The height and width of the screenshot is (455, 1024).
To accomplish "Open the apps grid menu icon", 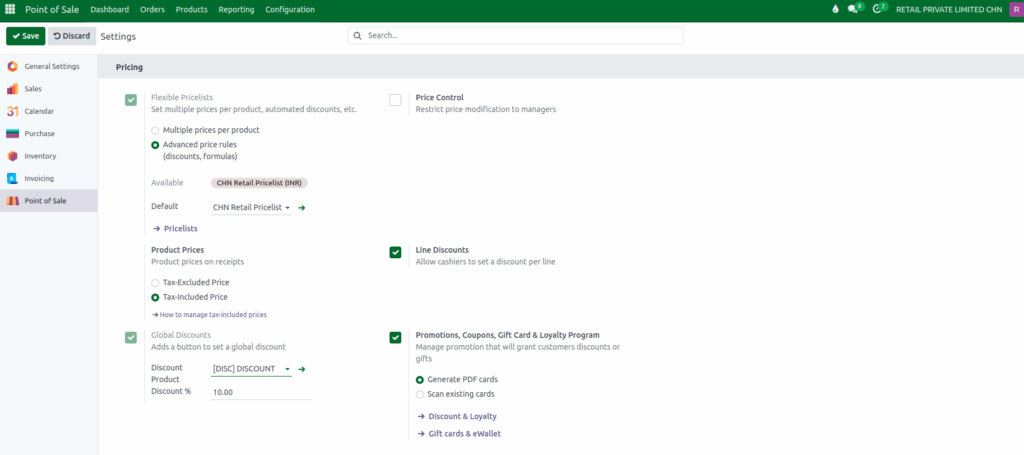I will (x=10, y=9).
